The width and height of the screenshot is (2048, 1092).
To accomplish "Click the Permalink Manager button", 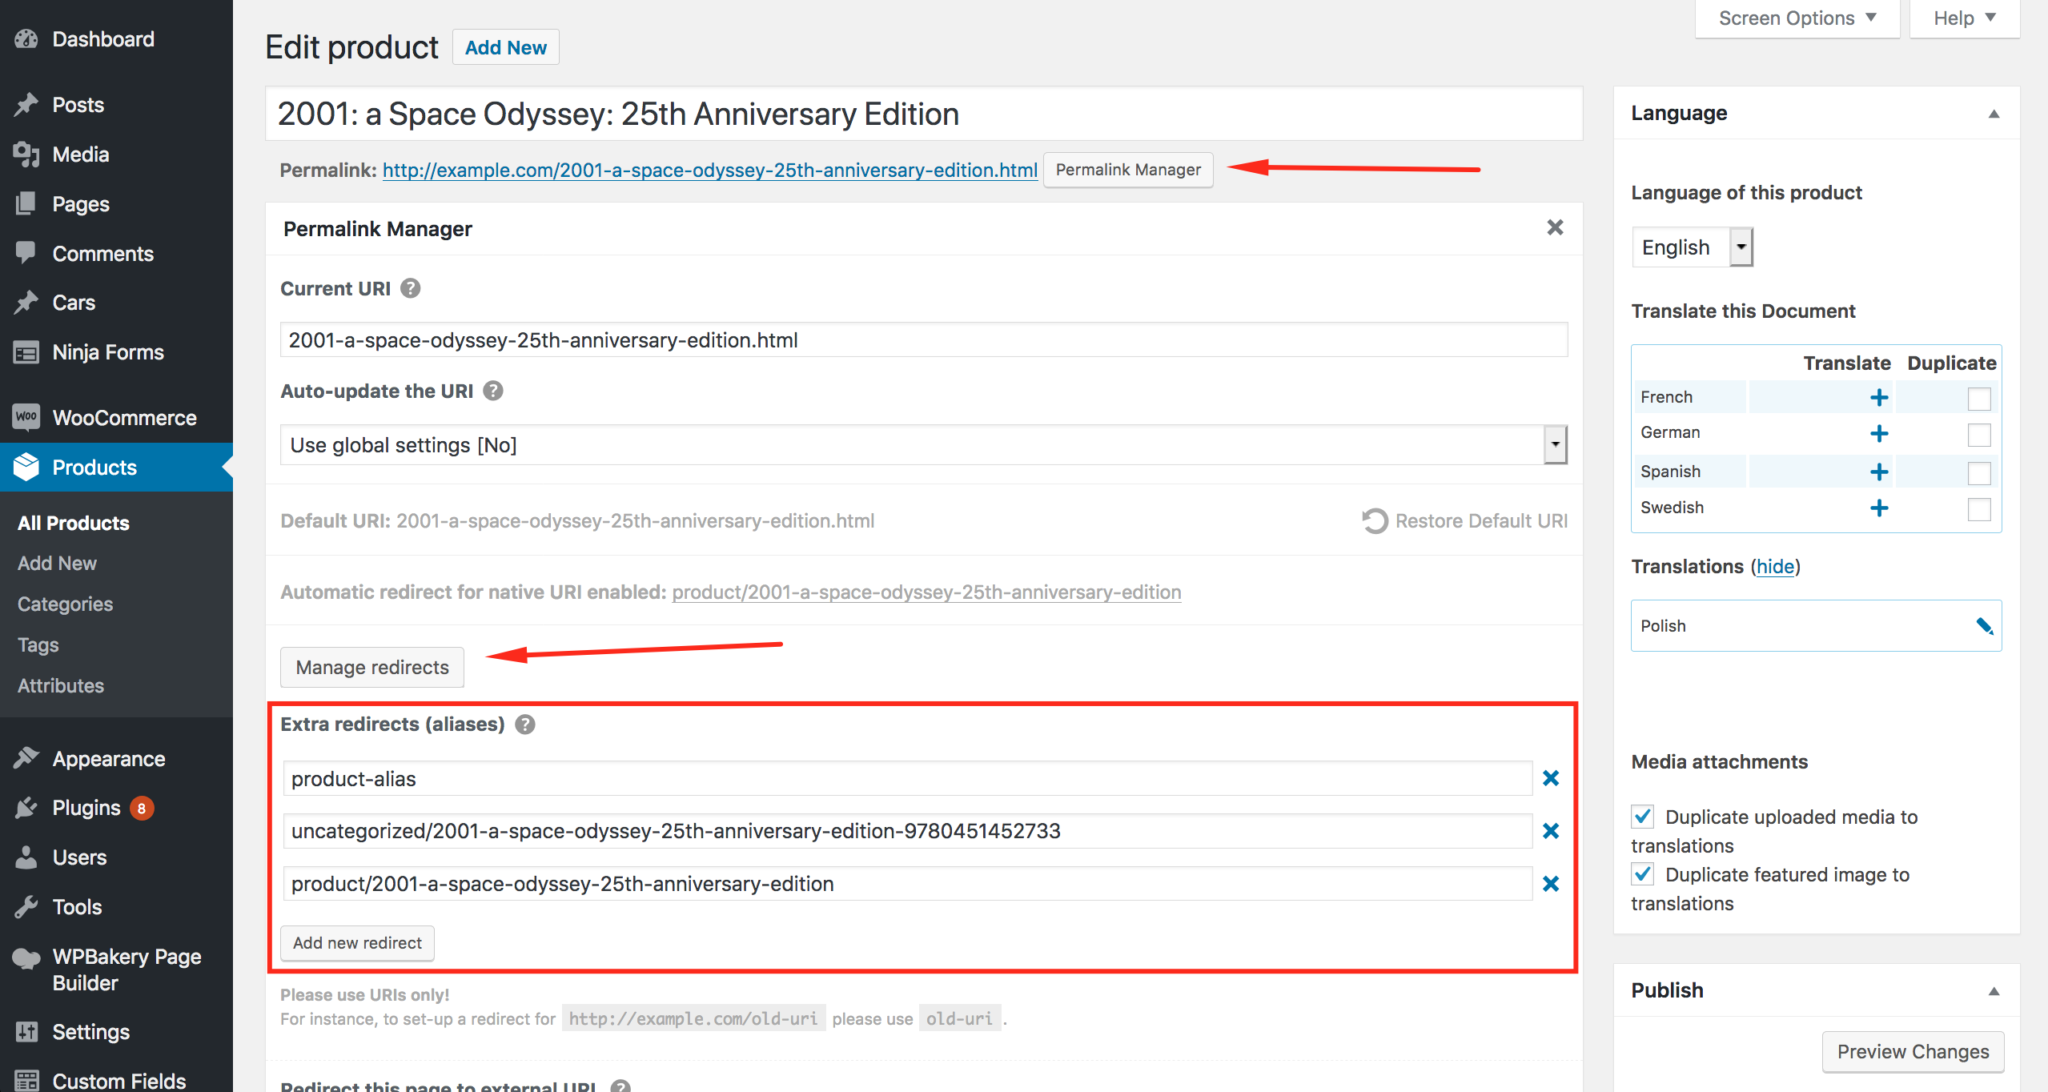I will click(x=1128, y=170).
